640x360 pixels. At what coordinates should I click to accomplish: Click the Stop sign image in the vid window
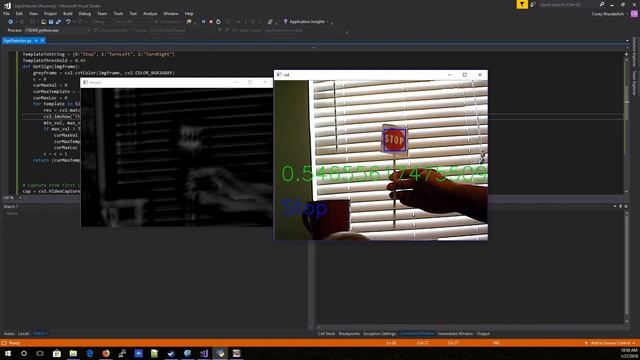coord(394,140)
